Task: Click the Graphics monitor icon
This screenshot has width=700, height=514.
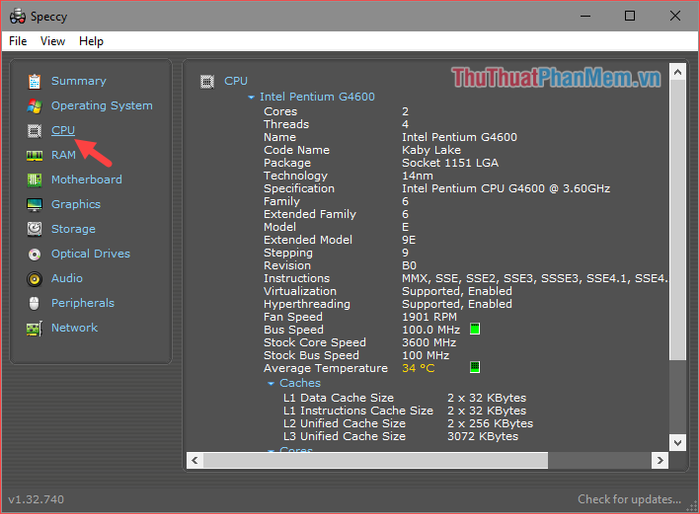Action: click(34, 205)
